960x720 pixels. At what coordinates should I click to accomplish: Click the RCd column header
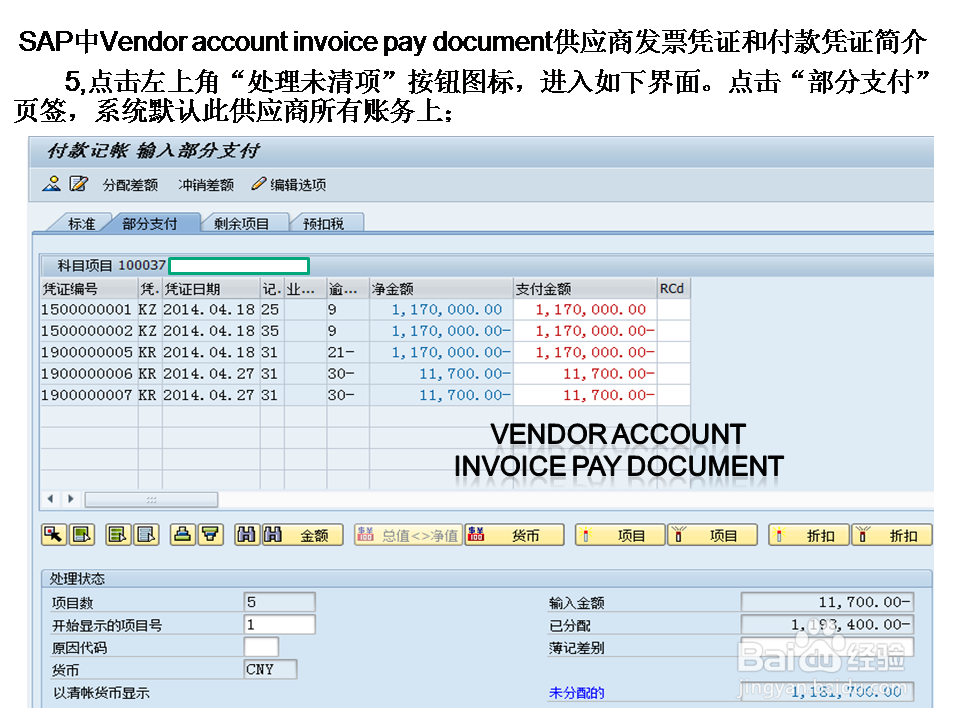(673, 288)
